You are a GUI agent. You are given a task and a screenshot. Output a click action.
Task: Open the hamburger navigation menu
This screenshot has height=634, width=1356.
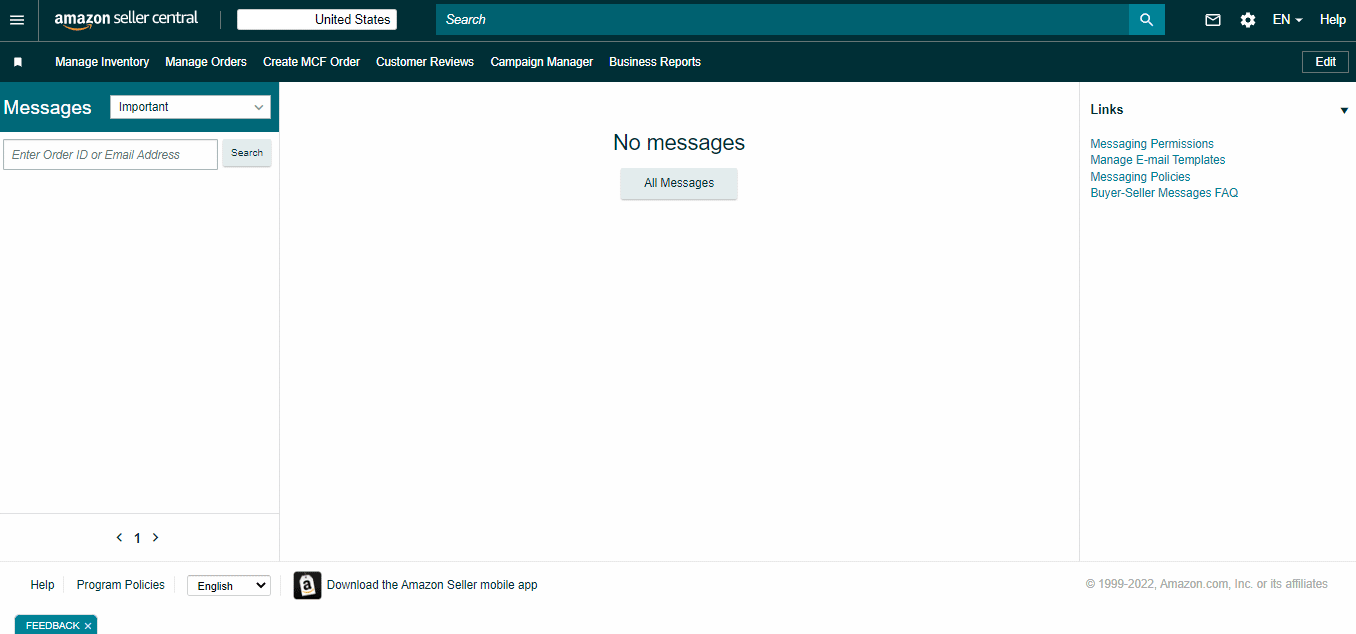pyautogui.click(x=17, y=19)
